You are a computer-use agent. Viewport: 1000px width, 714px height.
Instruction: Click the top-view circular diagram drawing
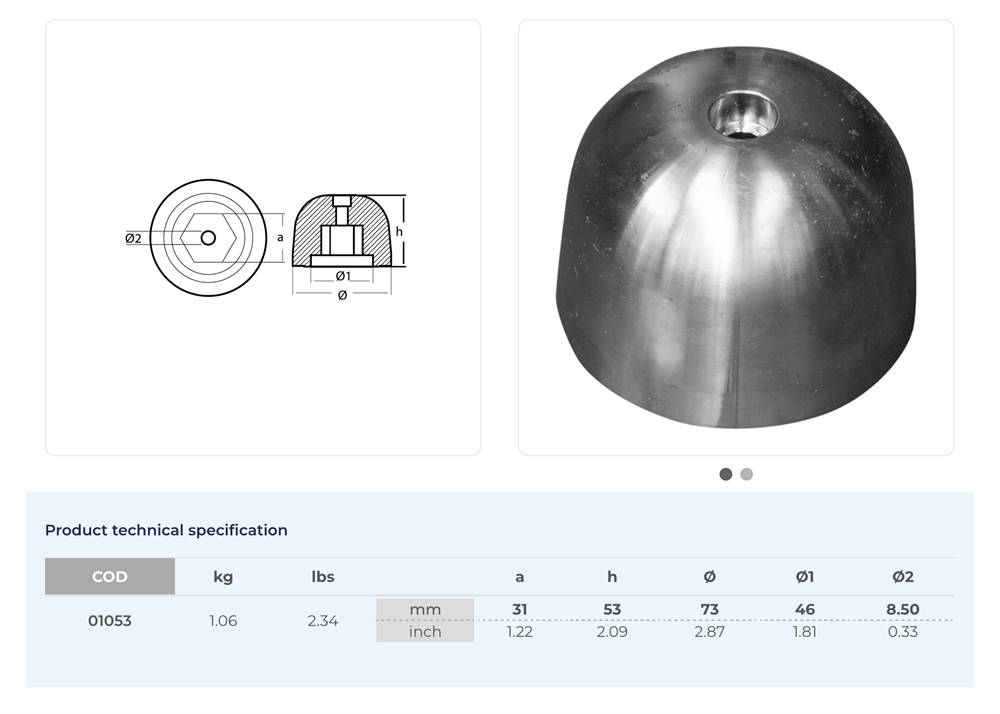(x=208, y=238)
